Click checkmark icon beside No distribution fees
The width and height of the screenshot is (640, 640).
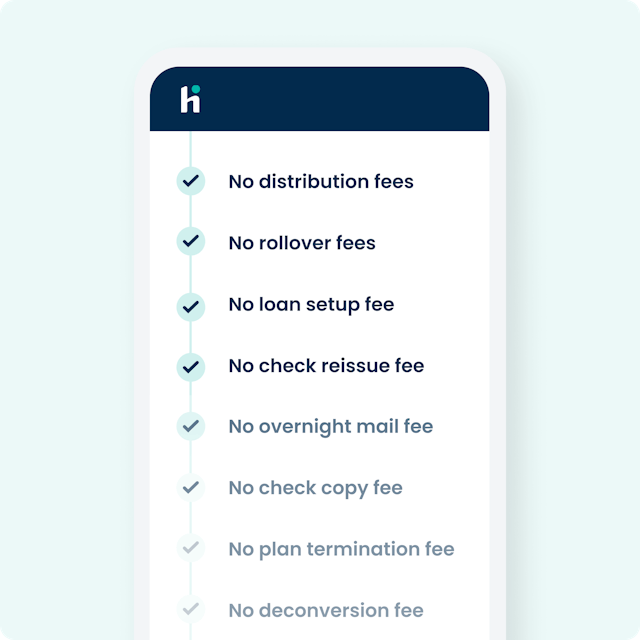[x=190, y=181]
